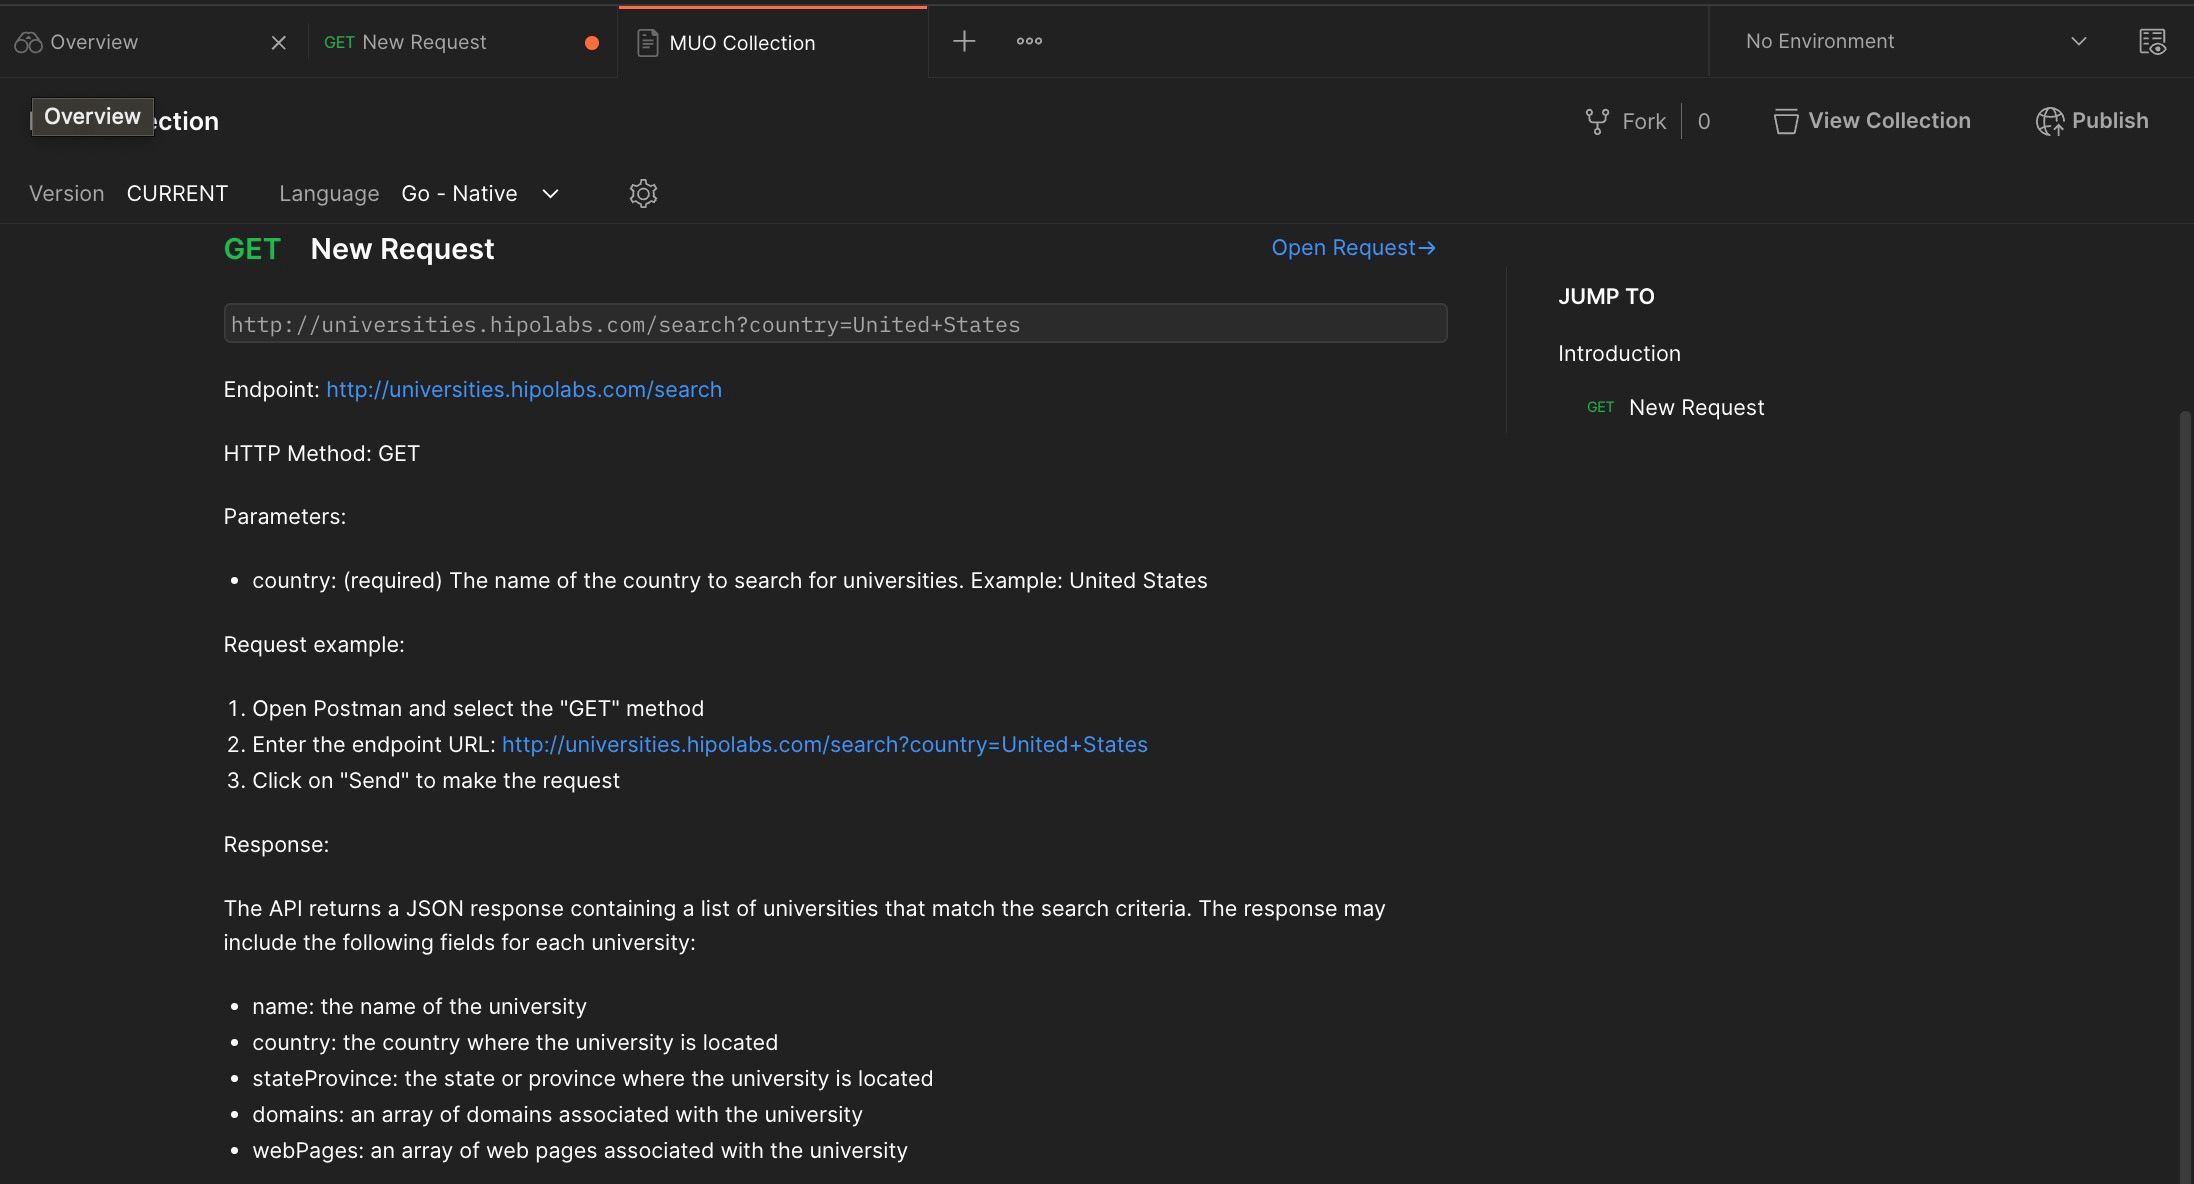The width and height of the screenshot is (2194, 1184).
Task: Open the Version CURRENT selector
Action: point(177,193)
